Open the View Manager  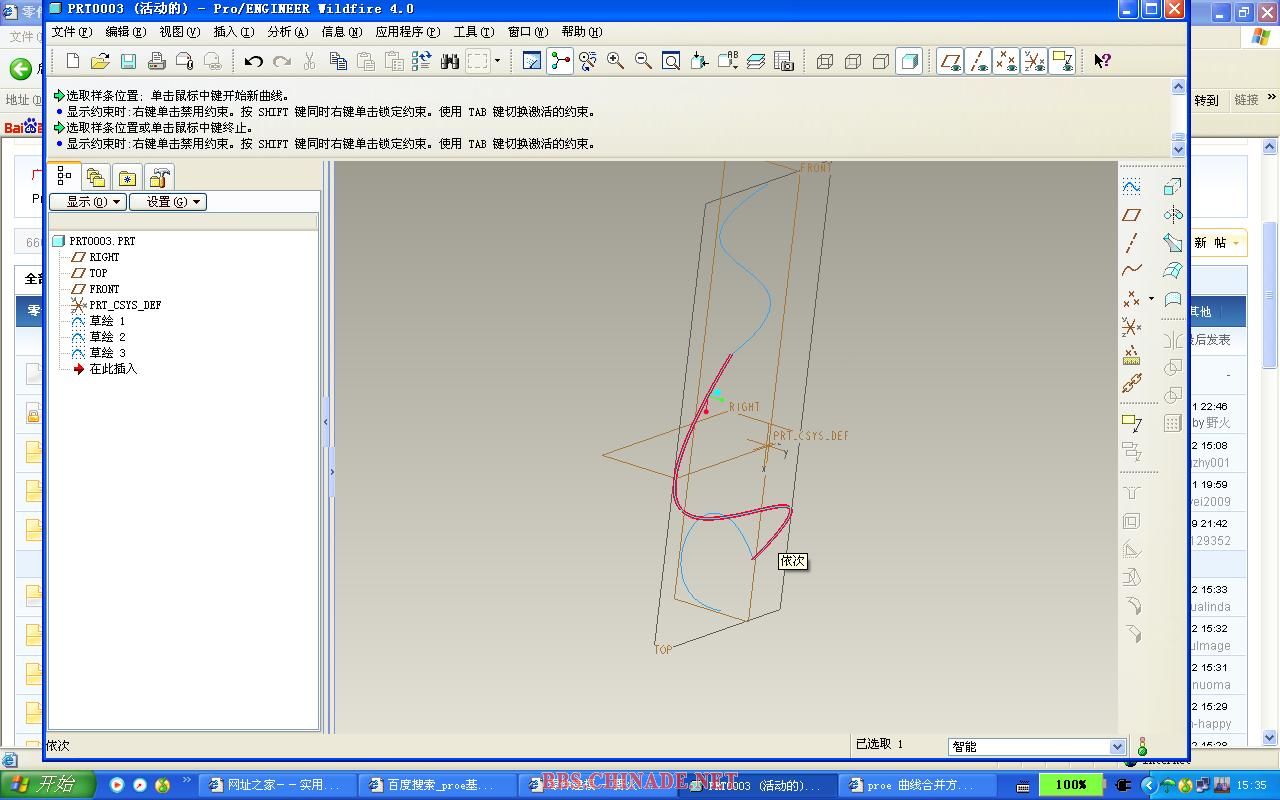[x=784, y=61]
